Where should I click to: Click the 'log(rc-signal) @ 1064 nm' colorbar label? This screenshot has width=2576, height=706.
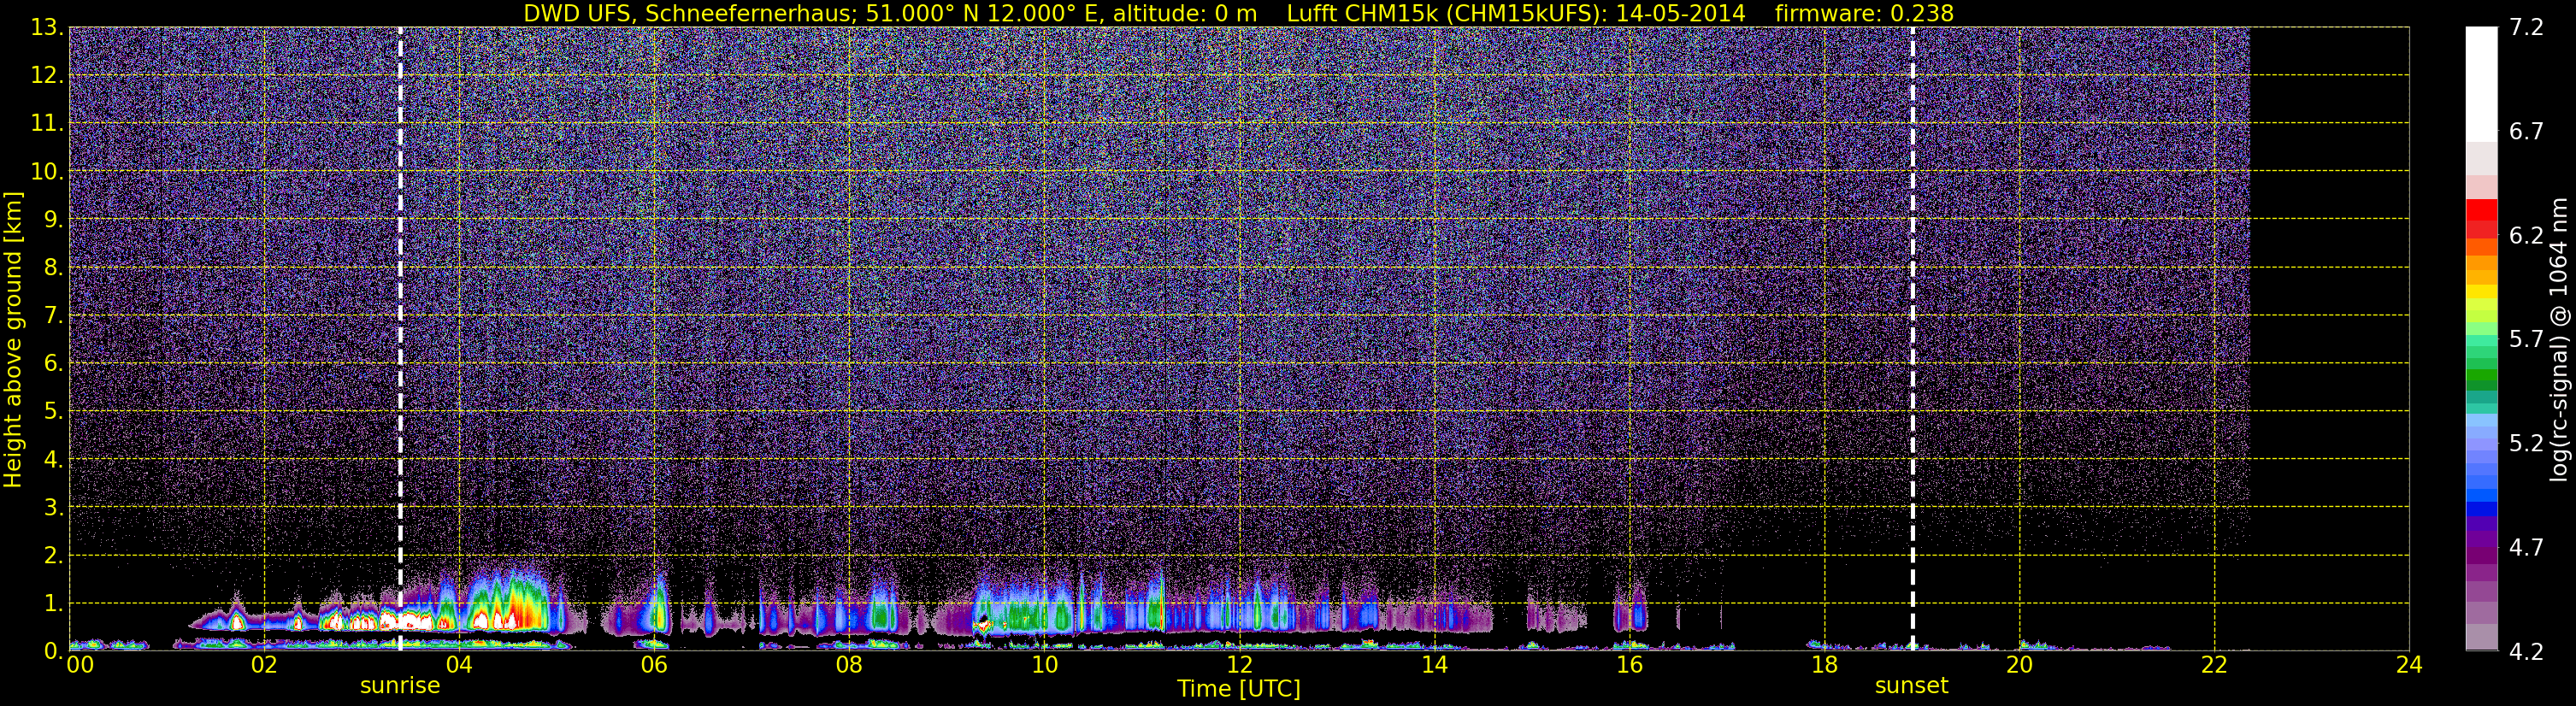coord(2558,340)
